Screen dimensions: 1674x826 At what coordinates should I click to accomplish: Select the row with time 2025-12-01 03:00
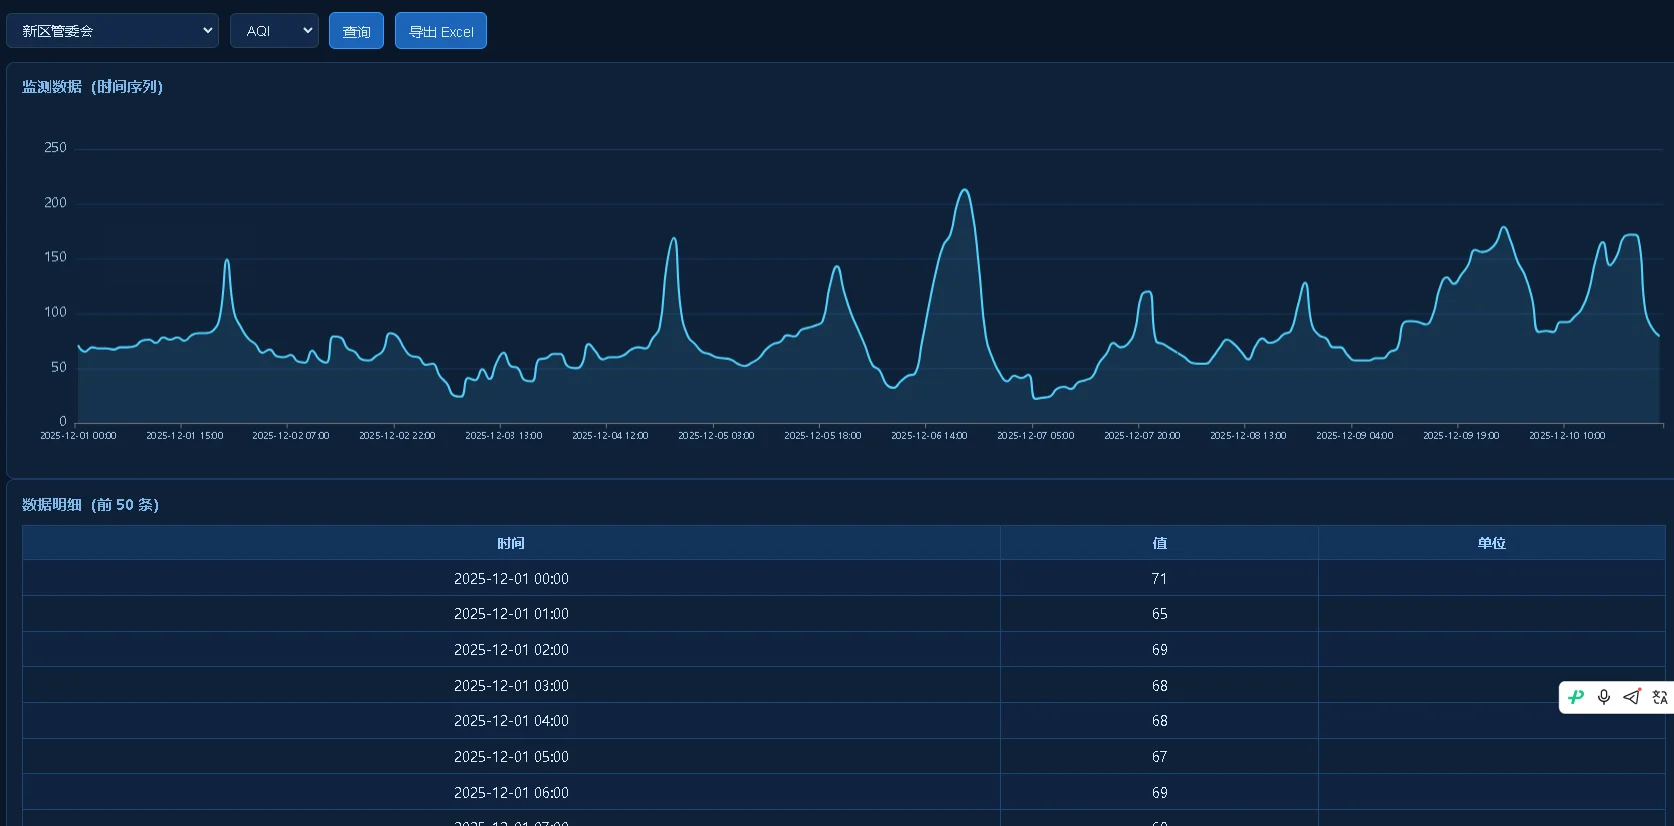pos(843,685)
